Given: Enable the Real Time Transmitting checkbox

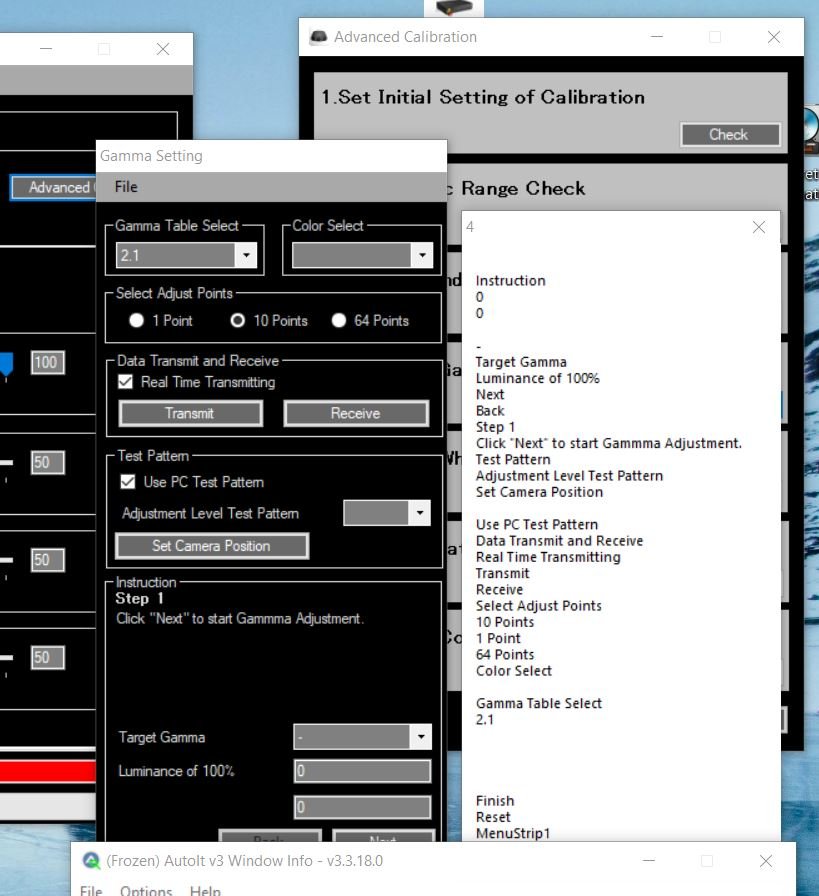Looking at the screenshot, I should [125, 382].
